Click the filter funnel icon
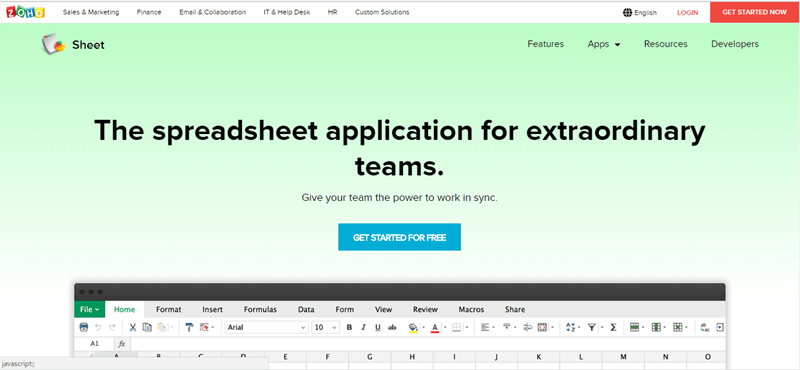The height and width of the screenshot is (370, 800). [592, 327]
